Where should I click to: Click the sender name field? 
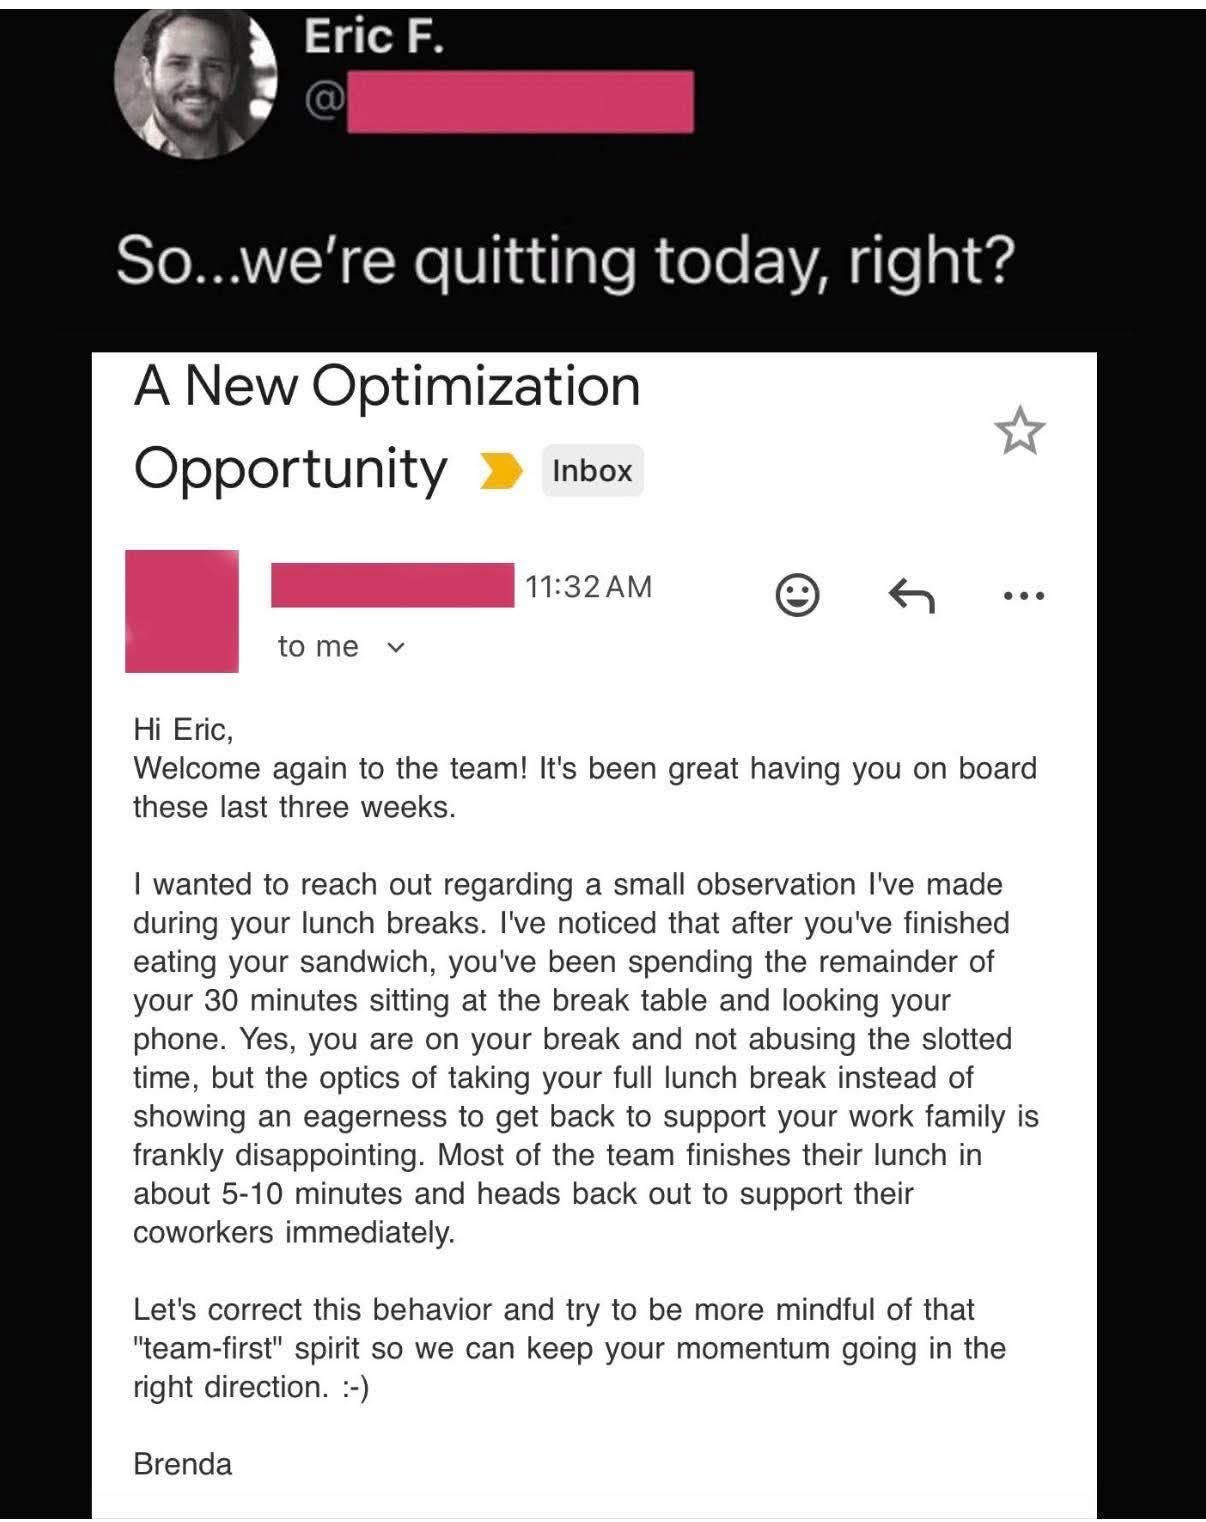tap(390, 586)
